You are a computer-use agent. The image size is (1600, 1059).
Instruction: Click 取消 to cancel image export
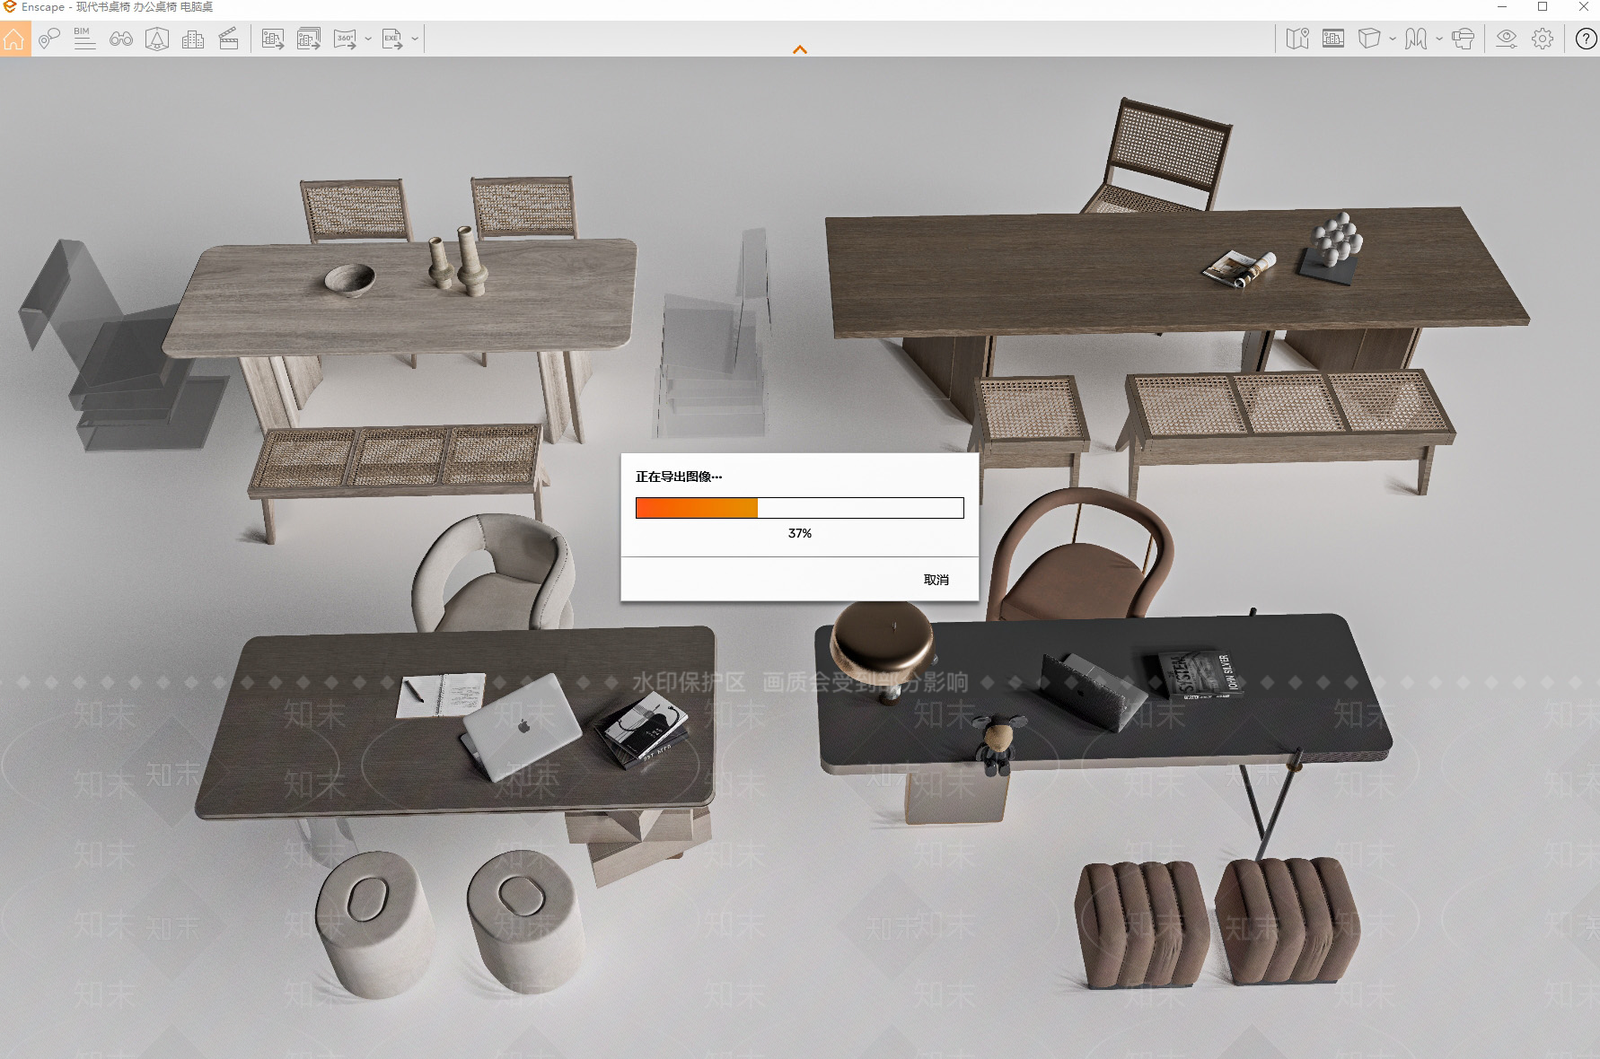[936, 580]
